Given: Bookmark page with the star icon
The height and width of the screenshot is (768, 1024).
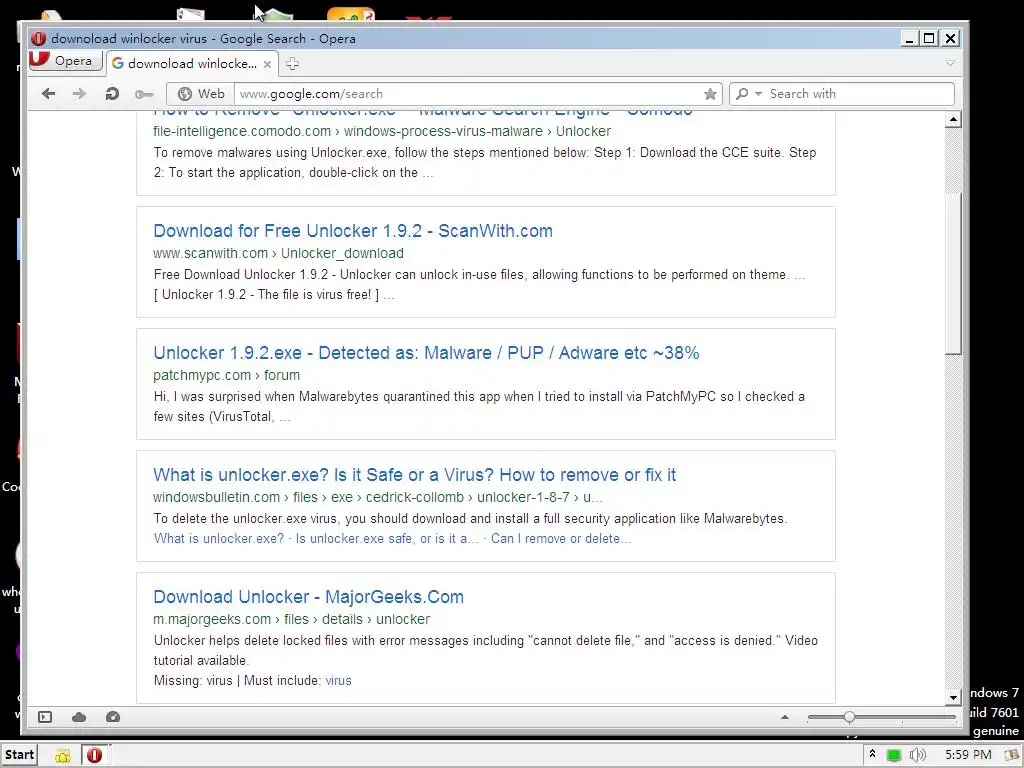Looking at the screenshot, I should click(x=711, y=94).
